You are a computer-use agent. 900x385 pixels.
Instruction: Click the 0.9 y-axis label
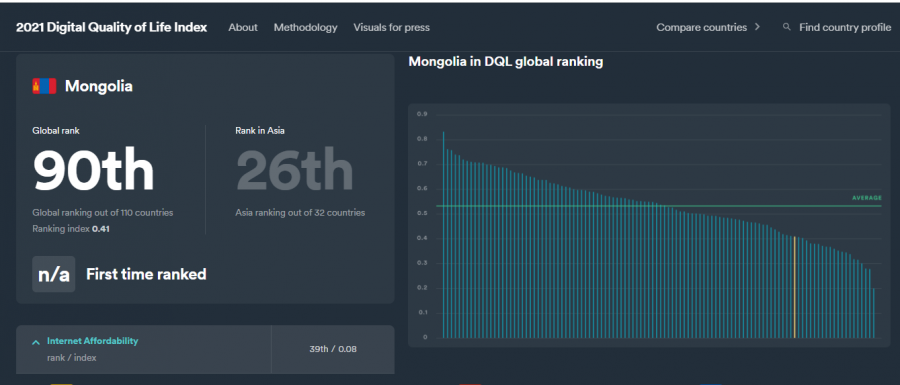422,114
